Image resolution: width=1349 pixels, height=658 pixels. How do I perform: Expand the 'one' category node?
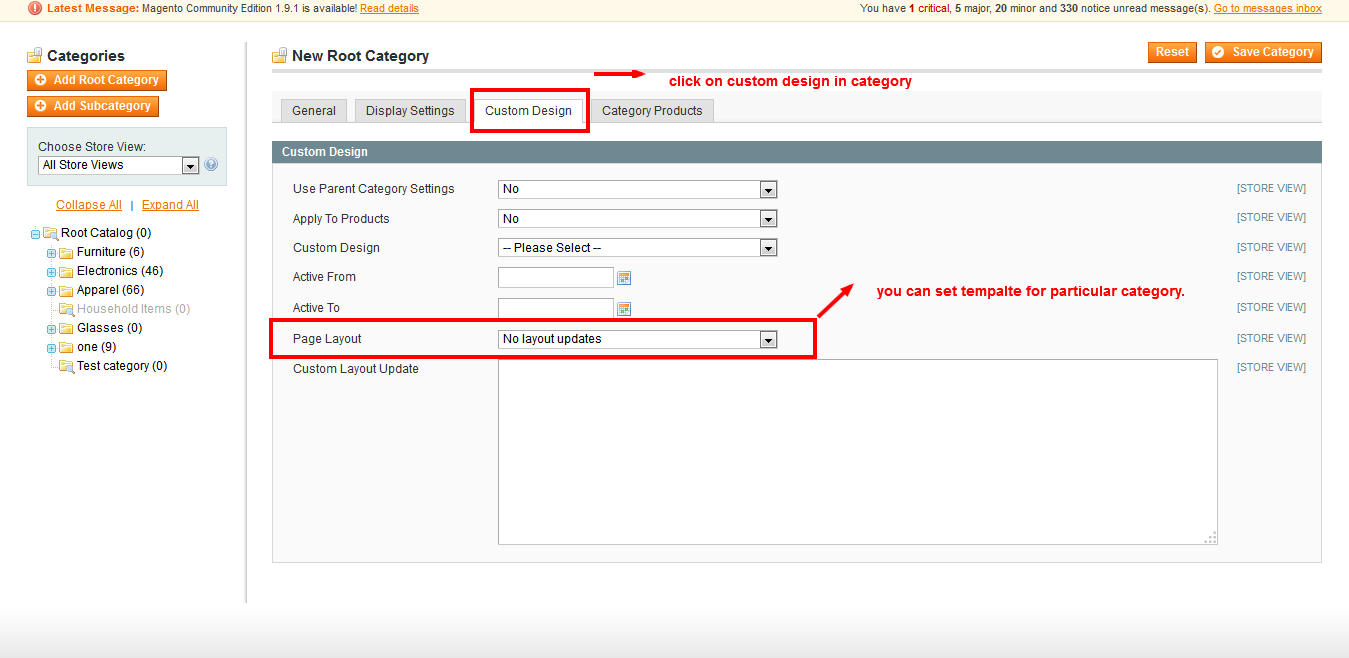click(x=51, y=348)
